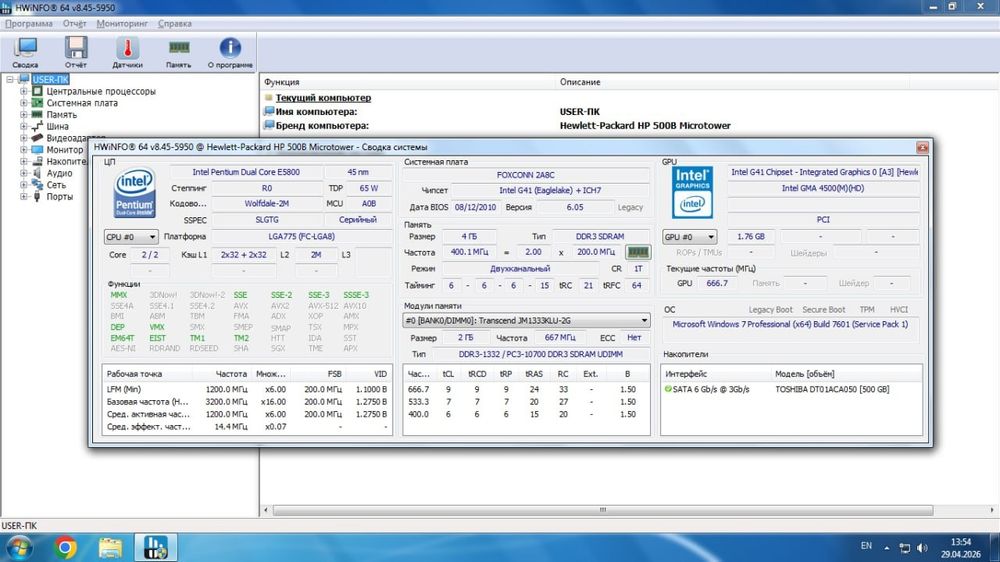This screenshot has width=1000, height=562.
Task: Open the Датчики sensors icon
Action: [x=128, y=52]
